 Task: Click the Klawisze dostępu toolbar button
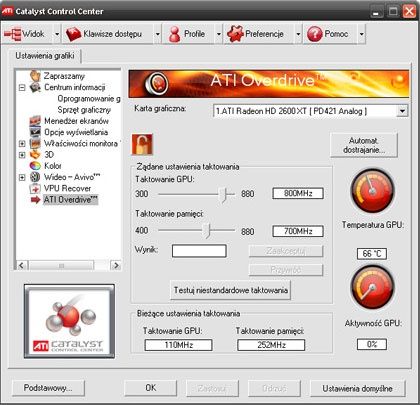(108, 34)
